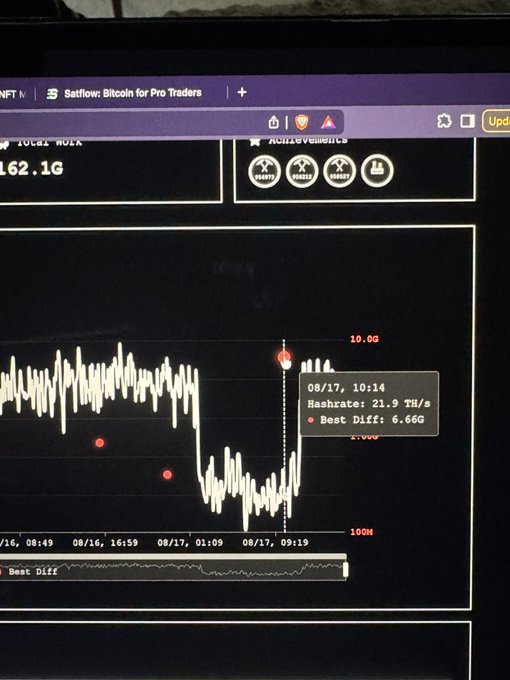The image size is (510, 680).
Task: Open Brave Rewards triangle icon
Action: click(x=328, y=123)
